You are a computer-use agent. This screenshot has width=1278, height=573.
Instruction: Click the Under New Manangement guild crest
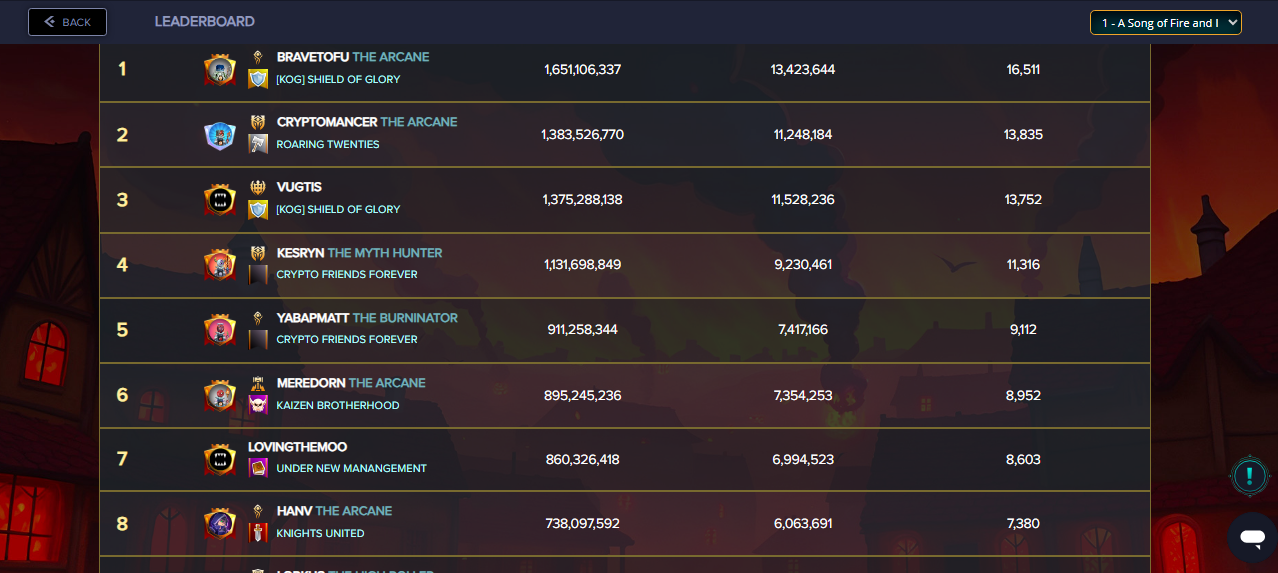(x=258, y=468)
